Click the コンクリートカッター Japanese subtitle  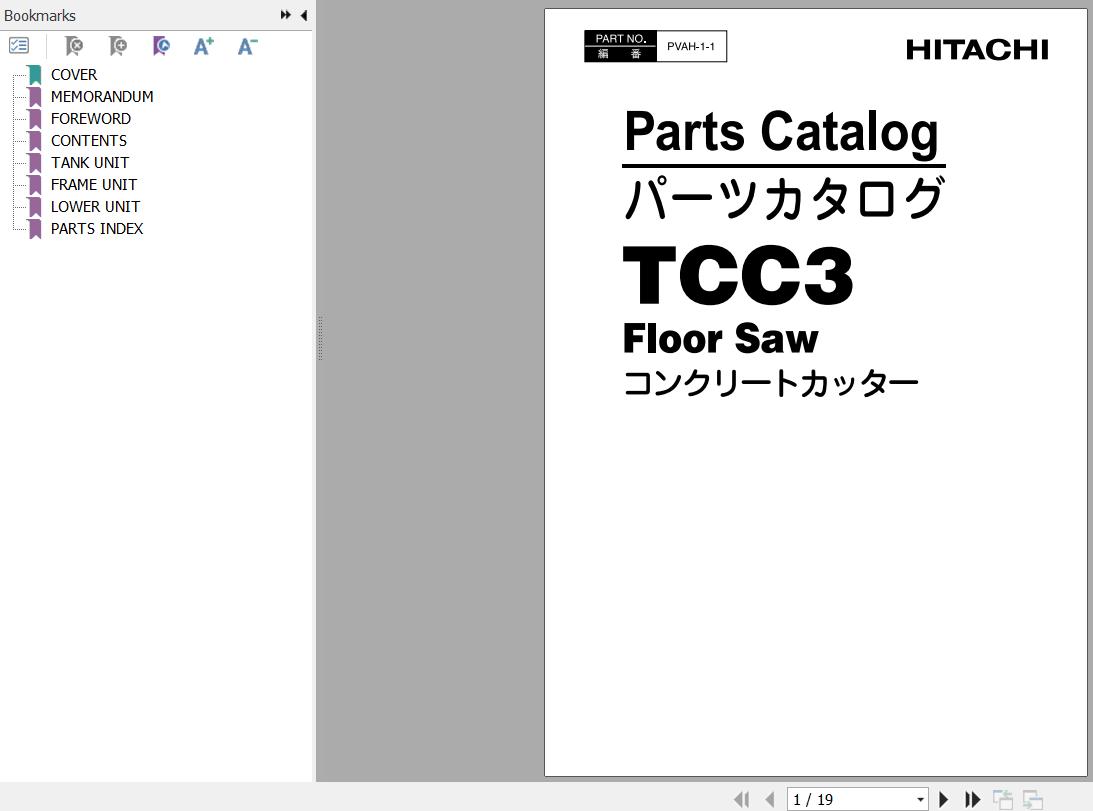pos(771,384)
